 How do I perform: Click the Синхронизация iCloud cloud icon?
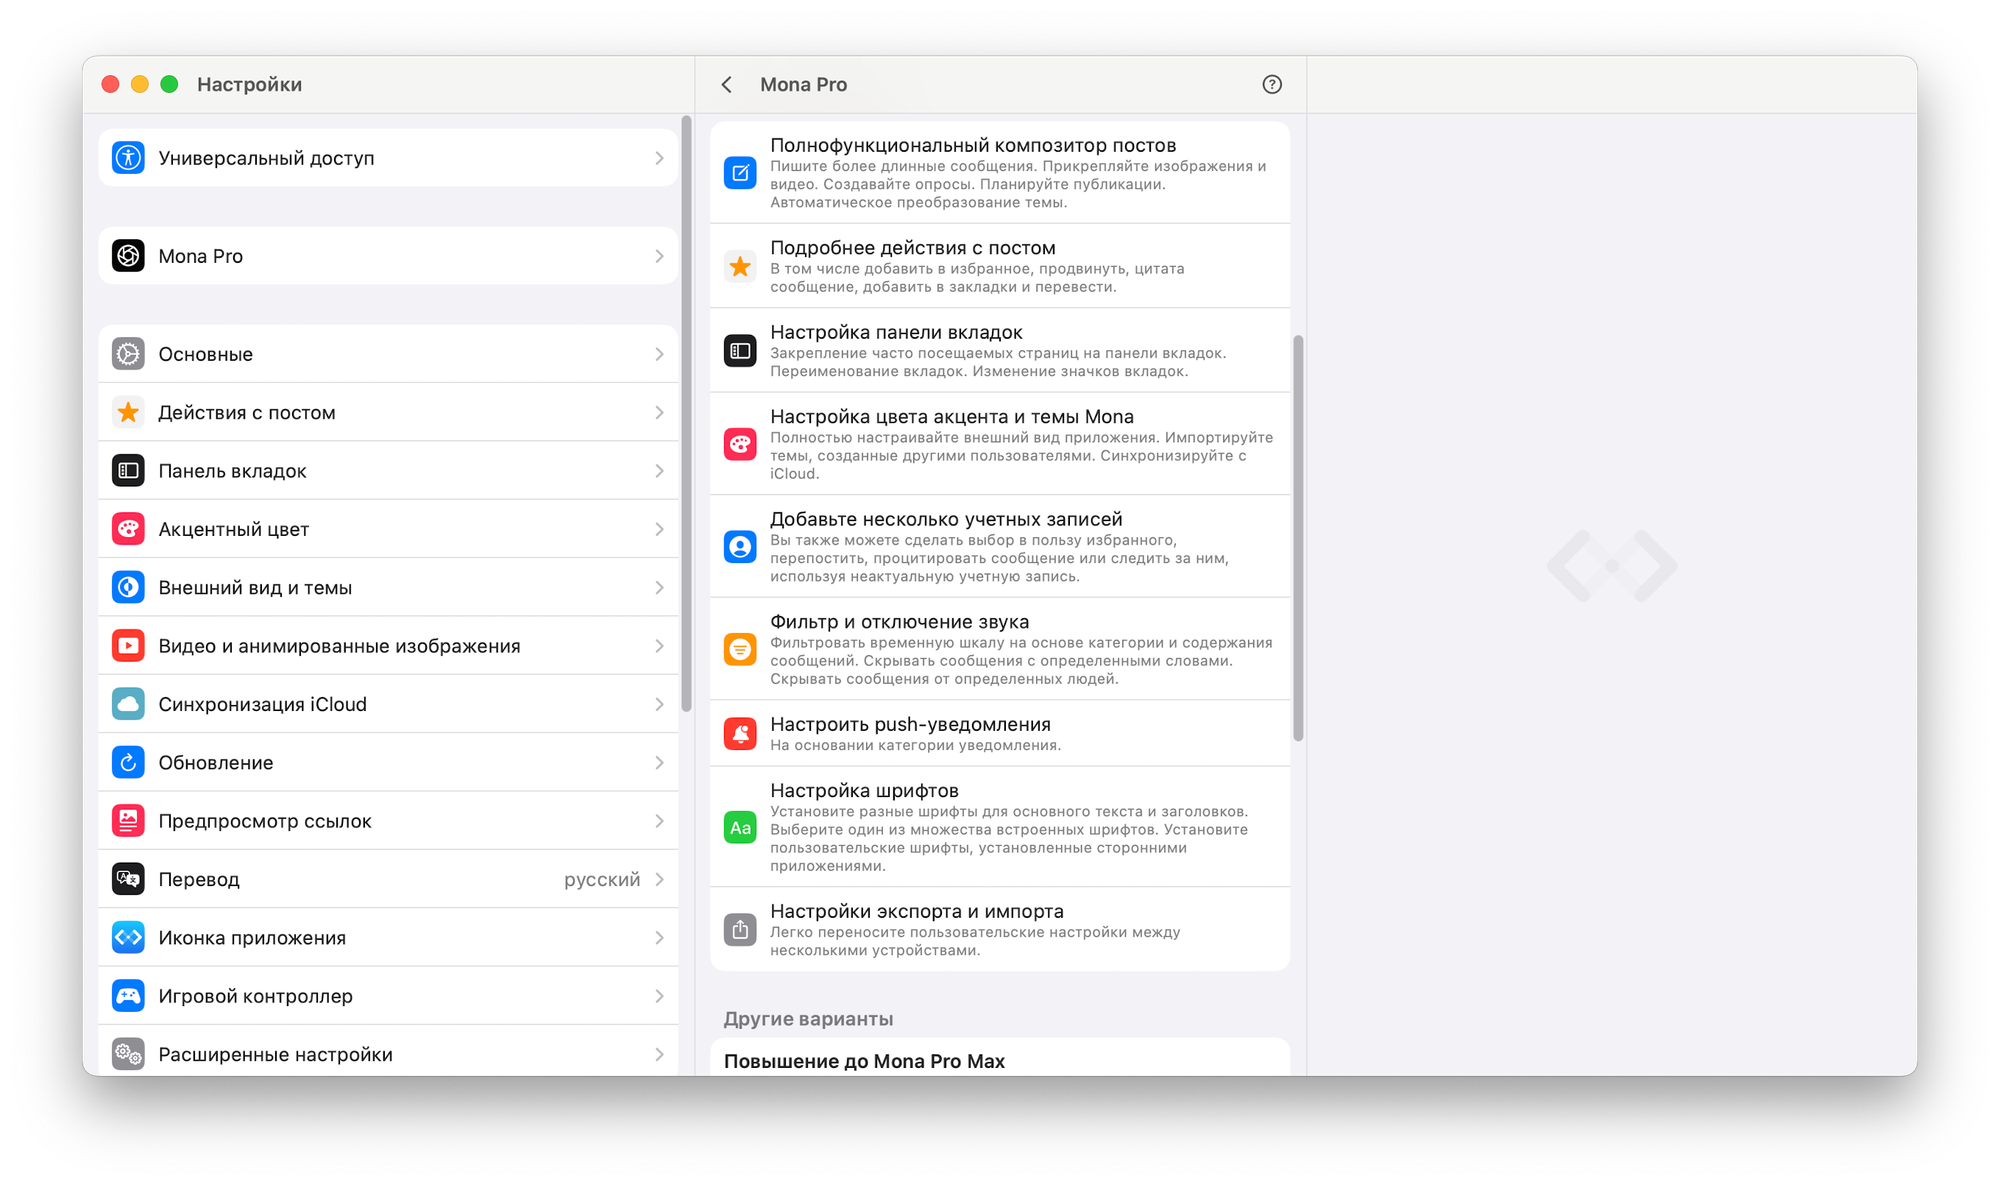pyautogui.click(x=128, y=704)
